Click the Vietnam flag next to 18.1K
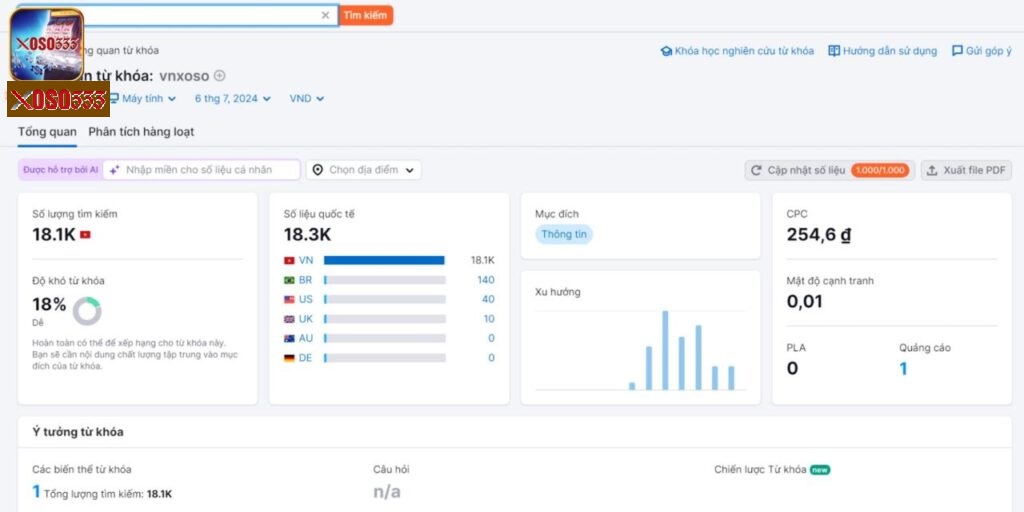 point(85,234)
